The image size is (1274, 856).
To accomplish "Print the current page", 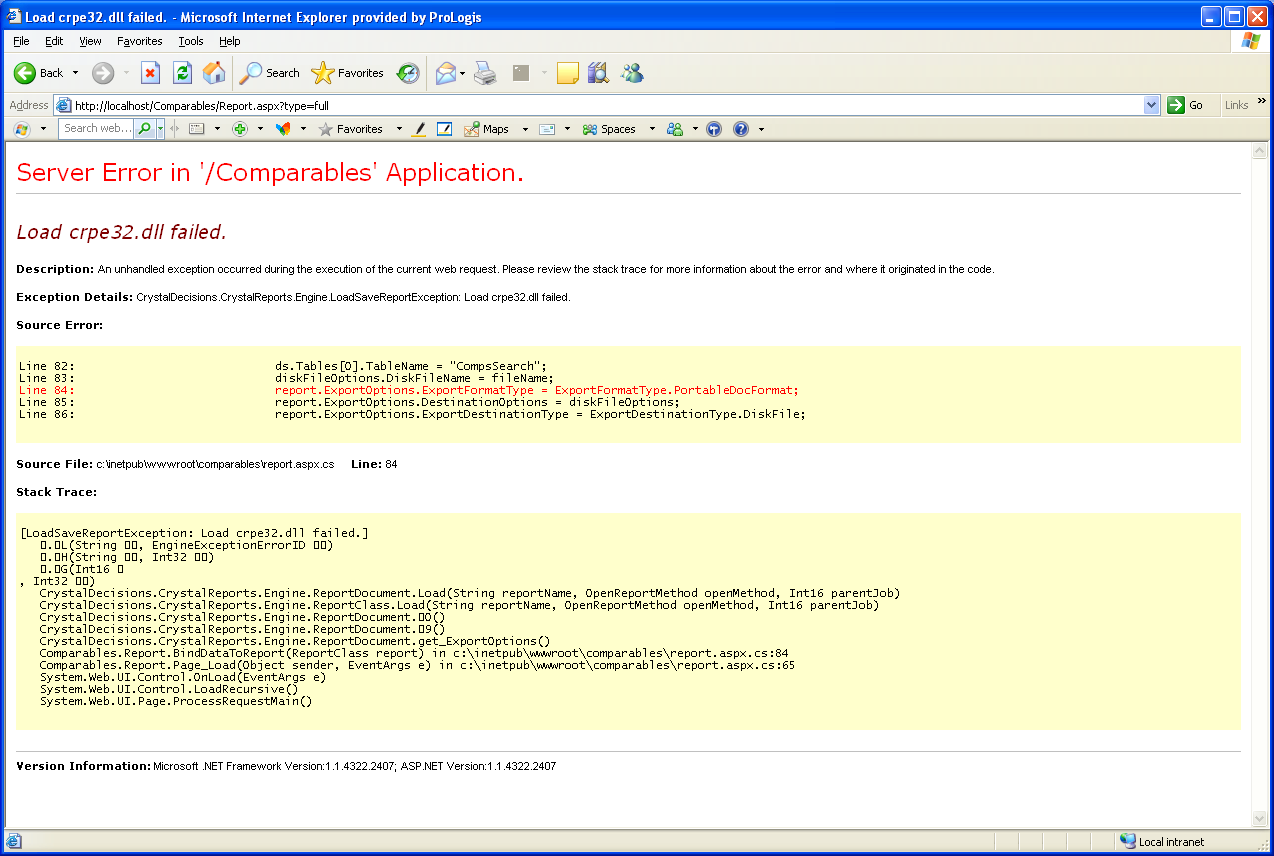I will coord(485,73).
